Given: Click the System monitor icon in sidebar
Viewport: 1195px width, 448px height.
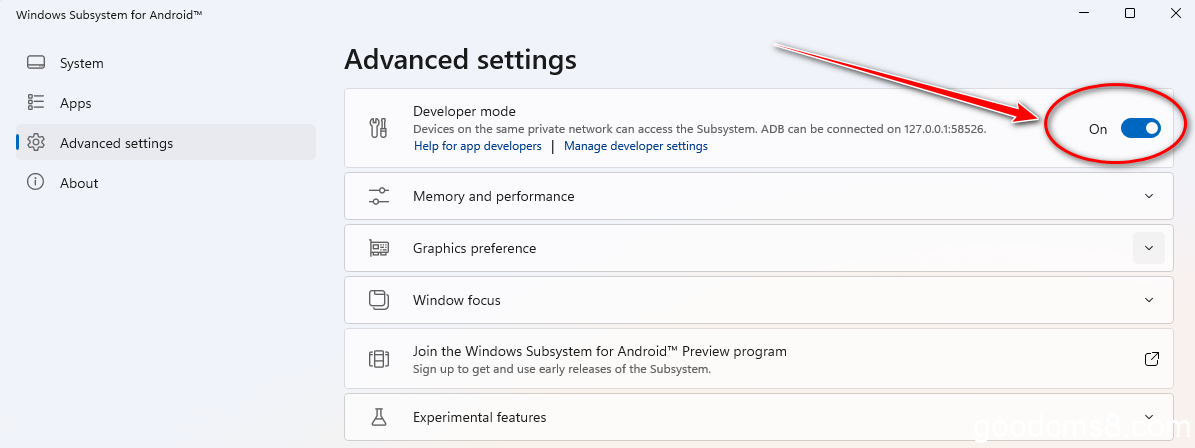Looking at the screenshot, I should click(36, 62).
